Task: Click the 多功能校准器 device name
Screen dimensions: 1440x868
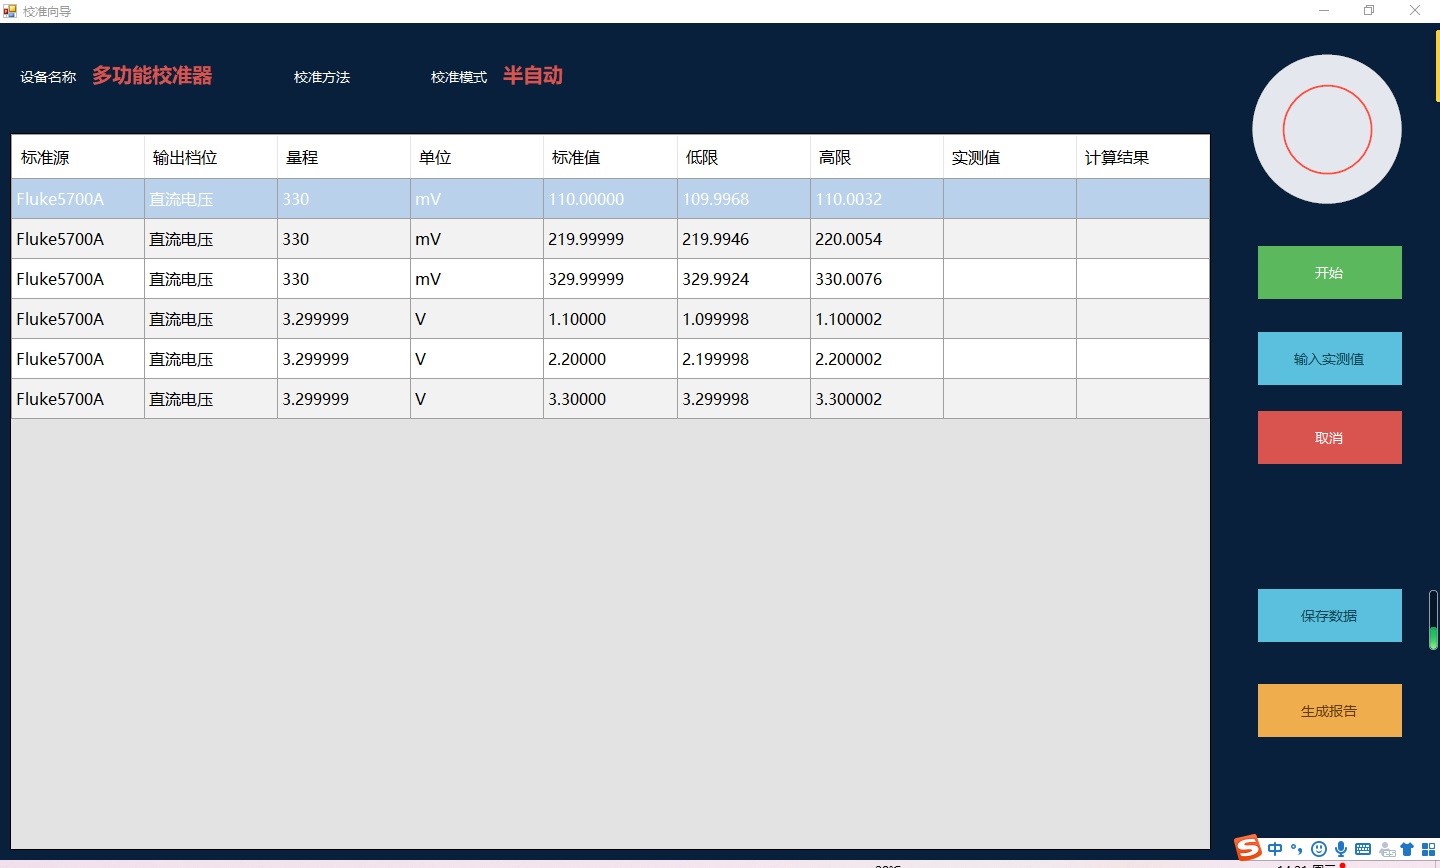Action: click(152, 76)
